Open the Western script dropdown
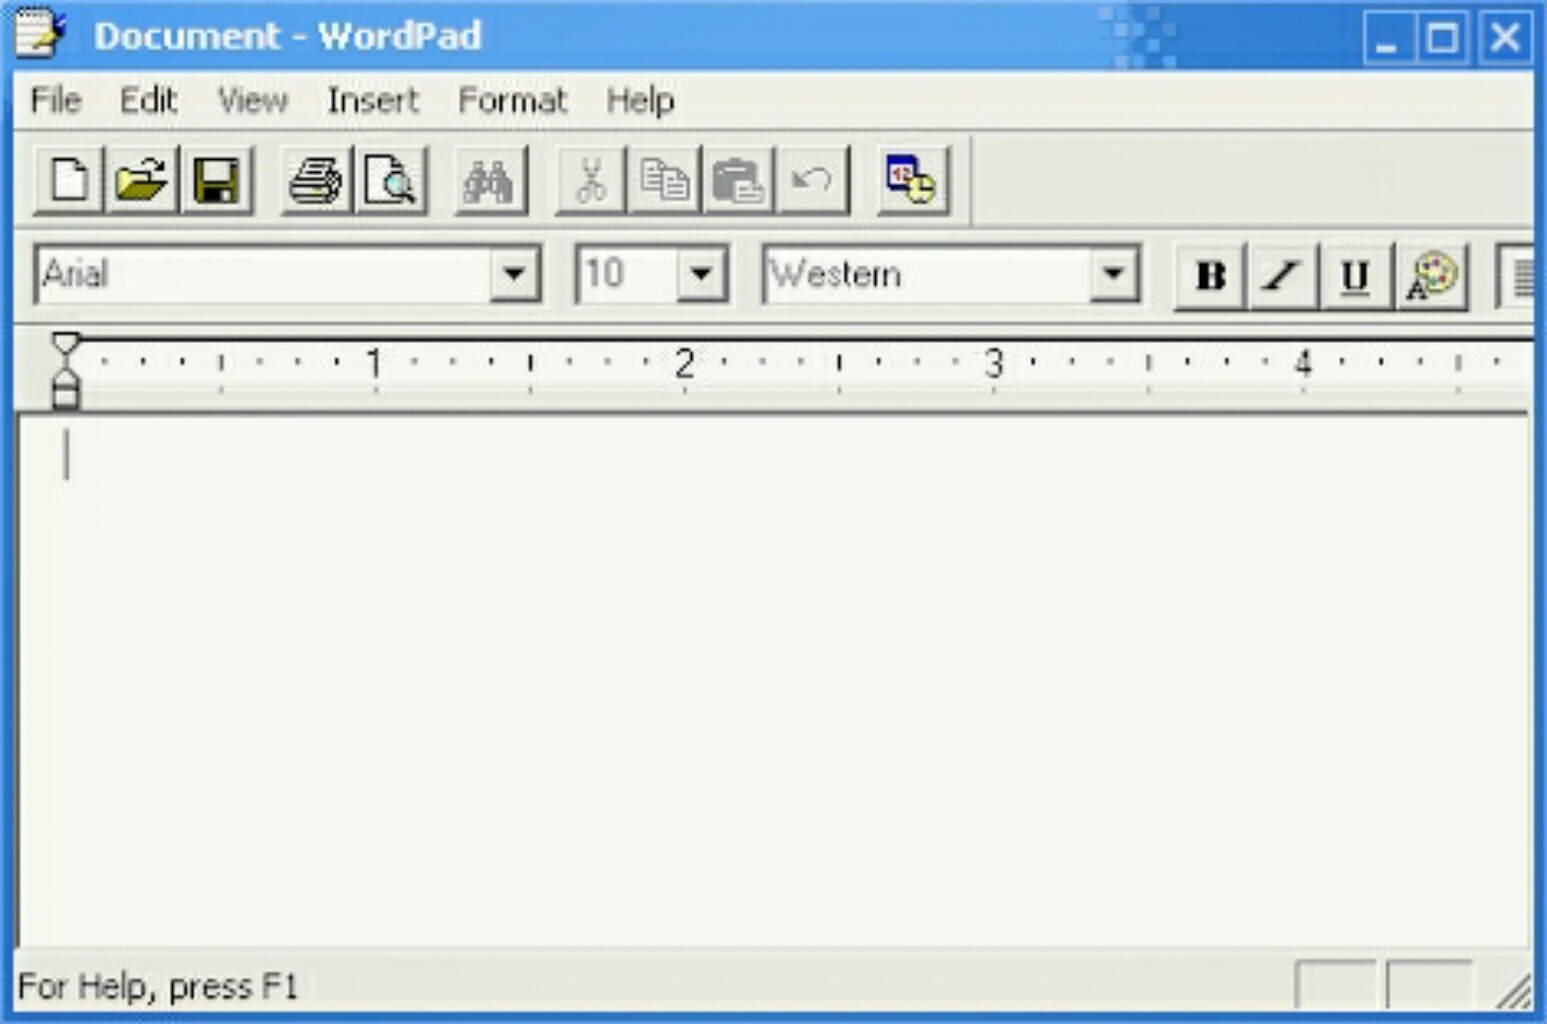 click(1110, 271)
